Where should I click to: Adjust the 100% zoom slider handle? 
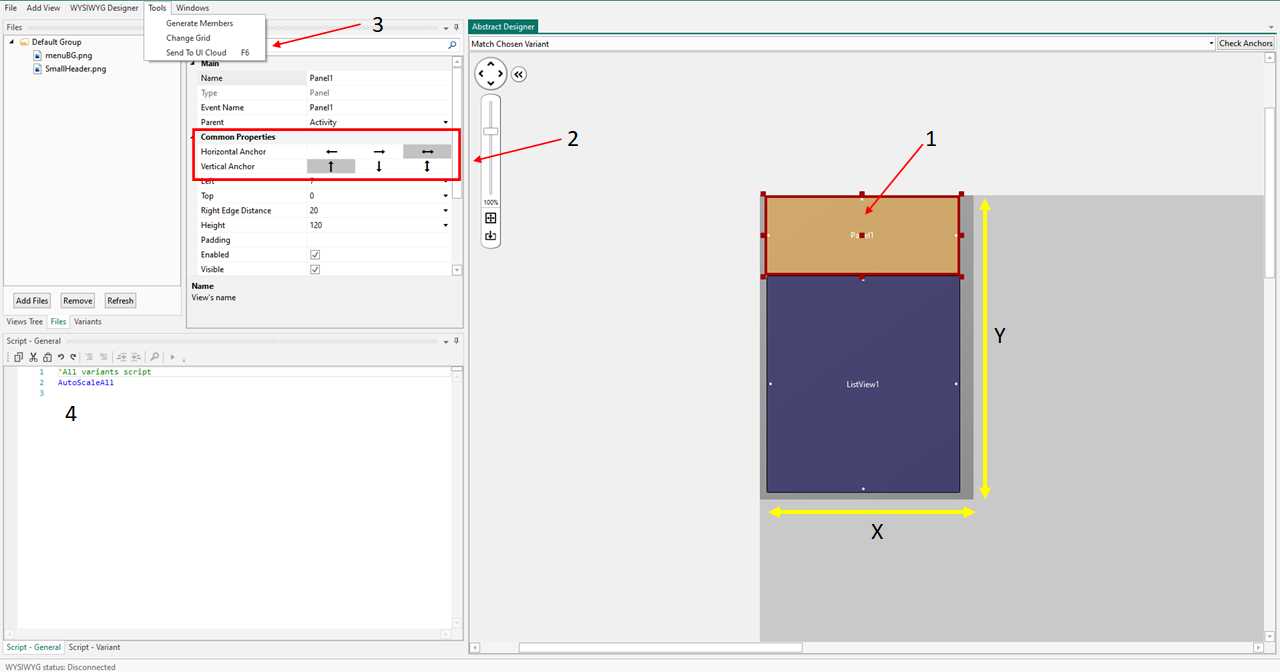pyautogui.click(x=490, y=131)
